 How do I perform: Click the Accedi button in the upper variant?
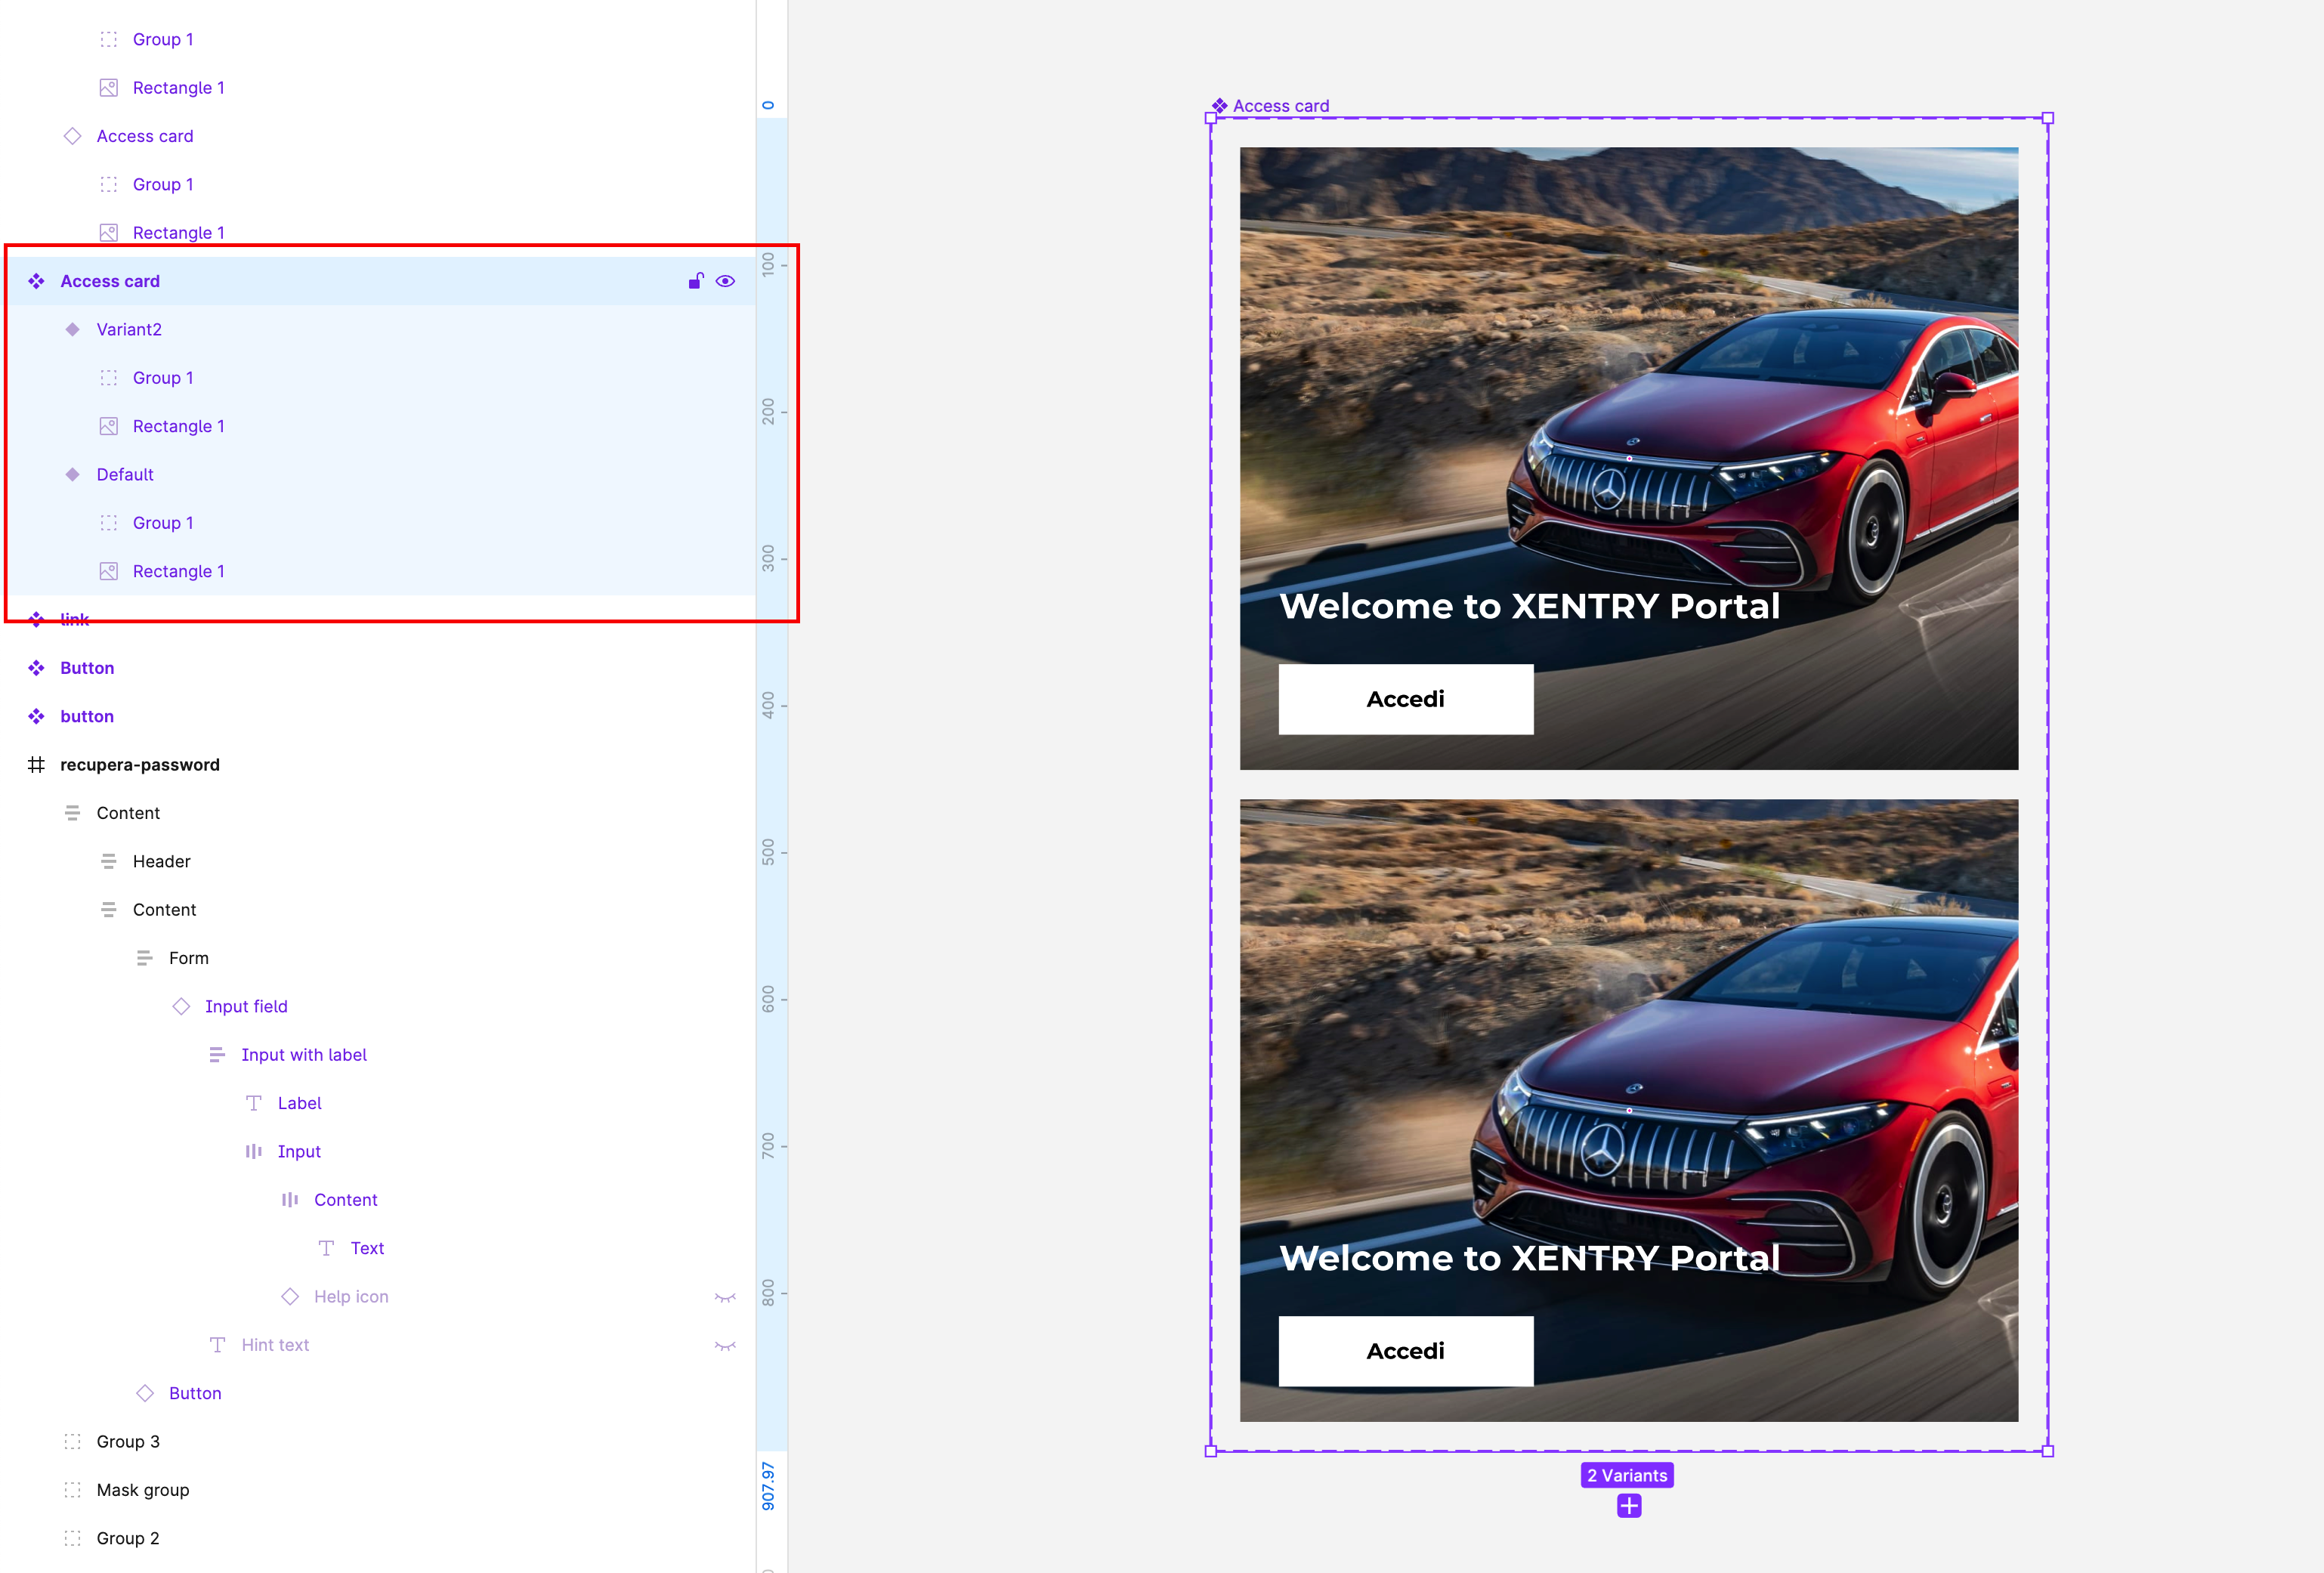[x=1406, y=699]
